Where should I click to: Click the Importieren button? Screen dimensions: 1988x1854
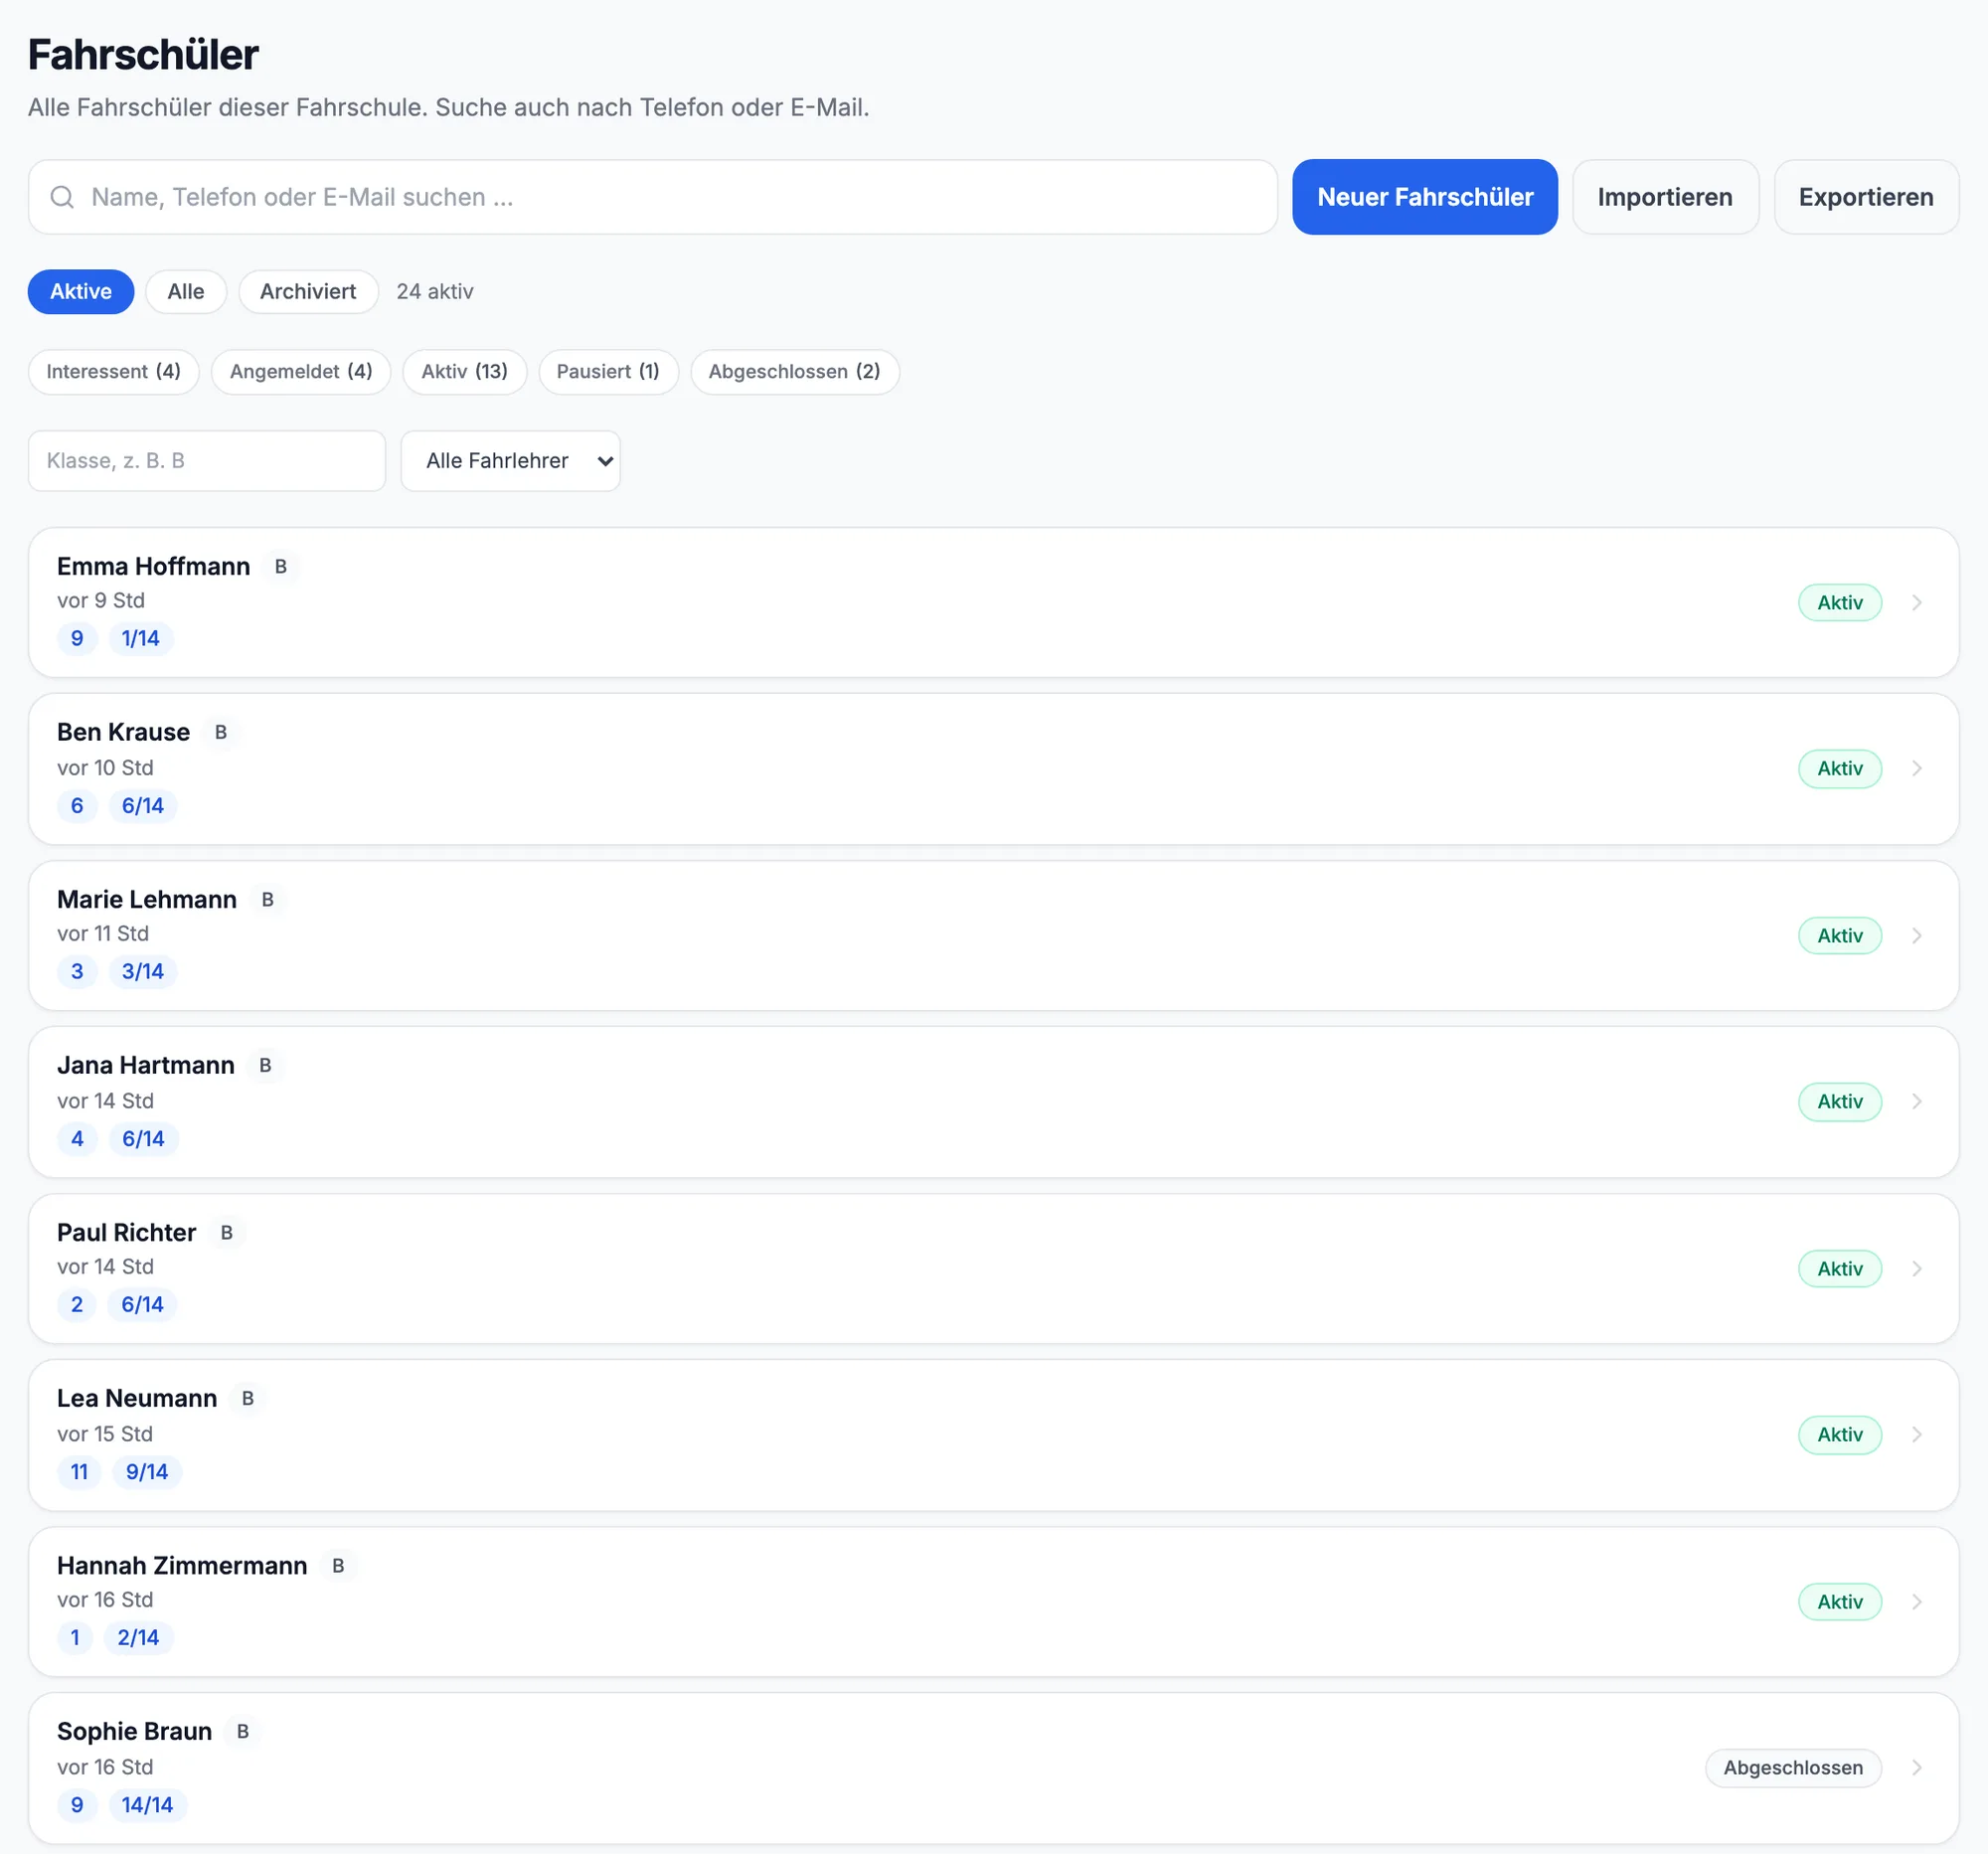click(x=1665, y=197)
